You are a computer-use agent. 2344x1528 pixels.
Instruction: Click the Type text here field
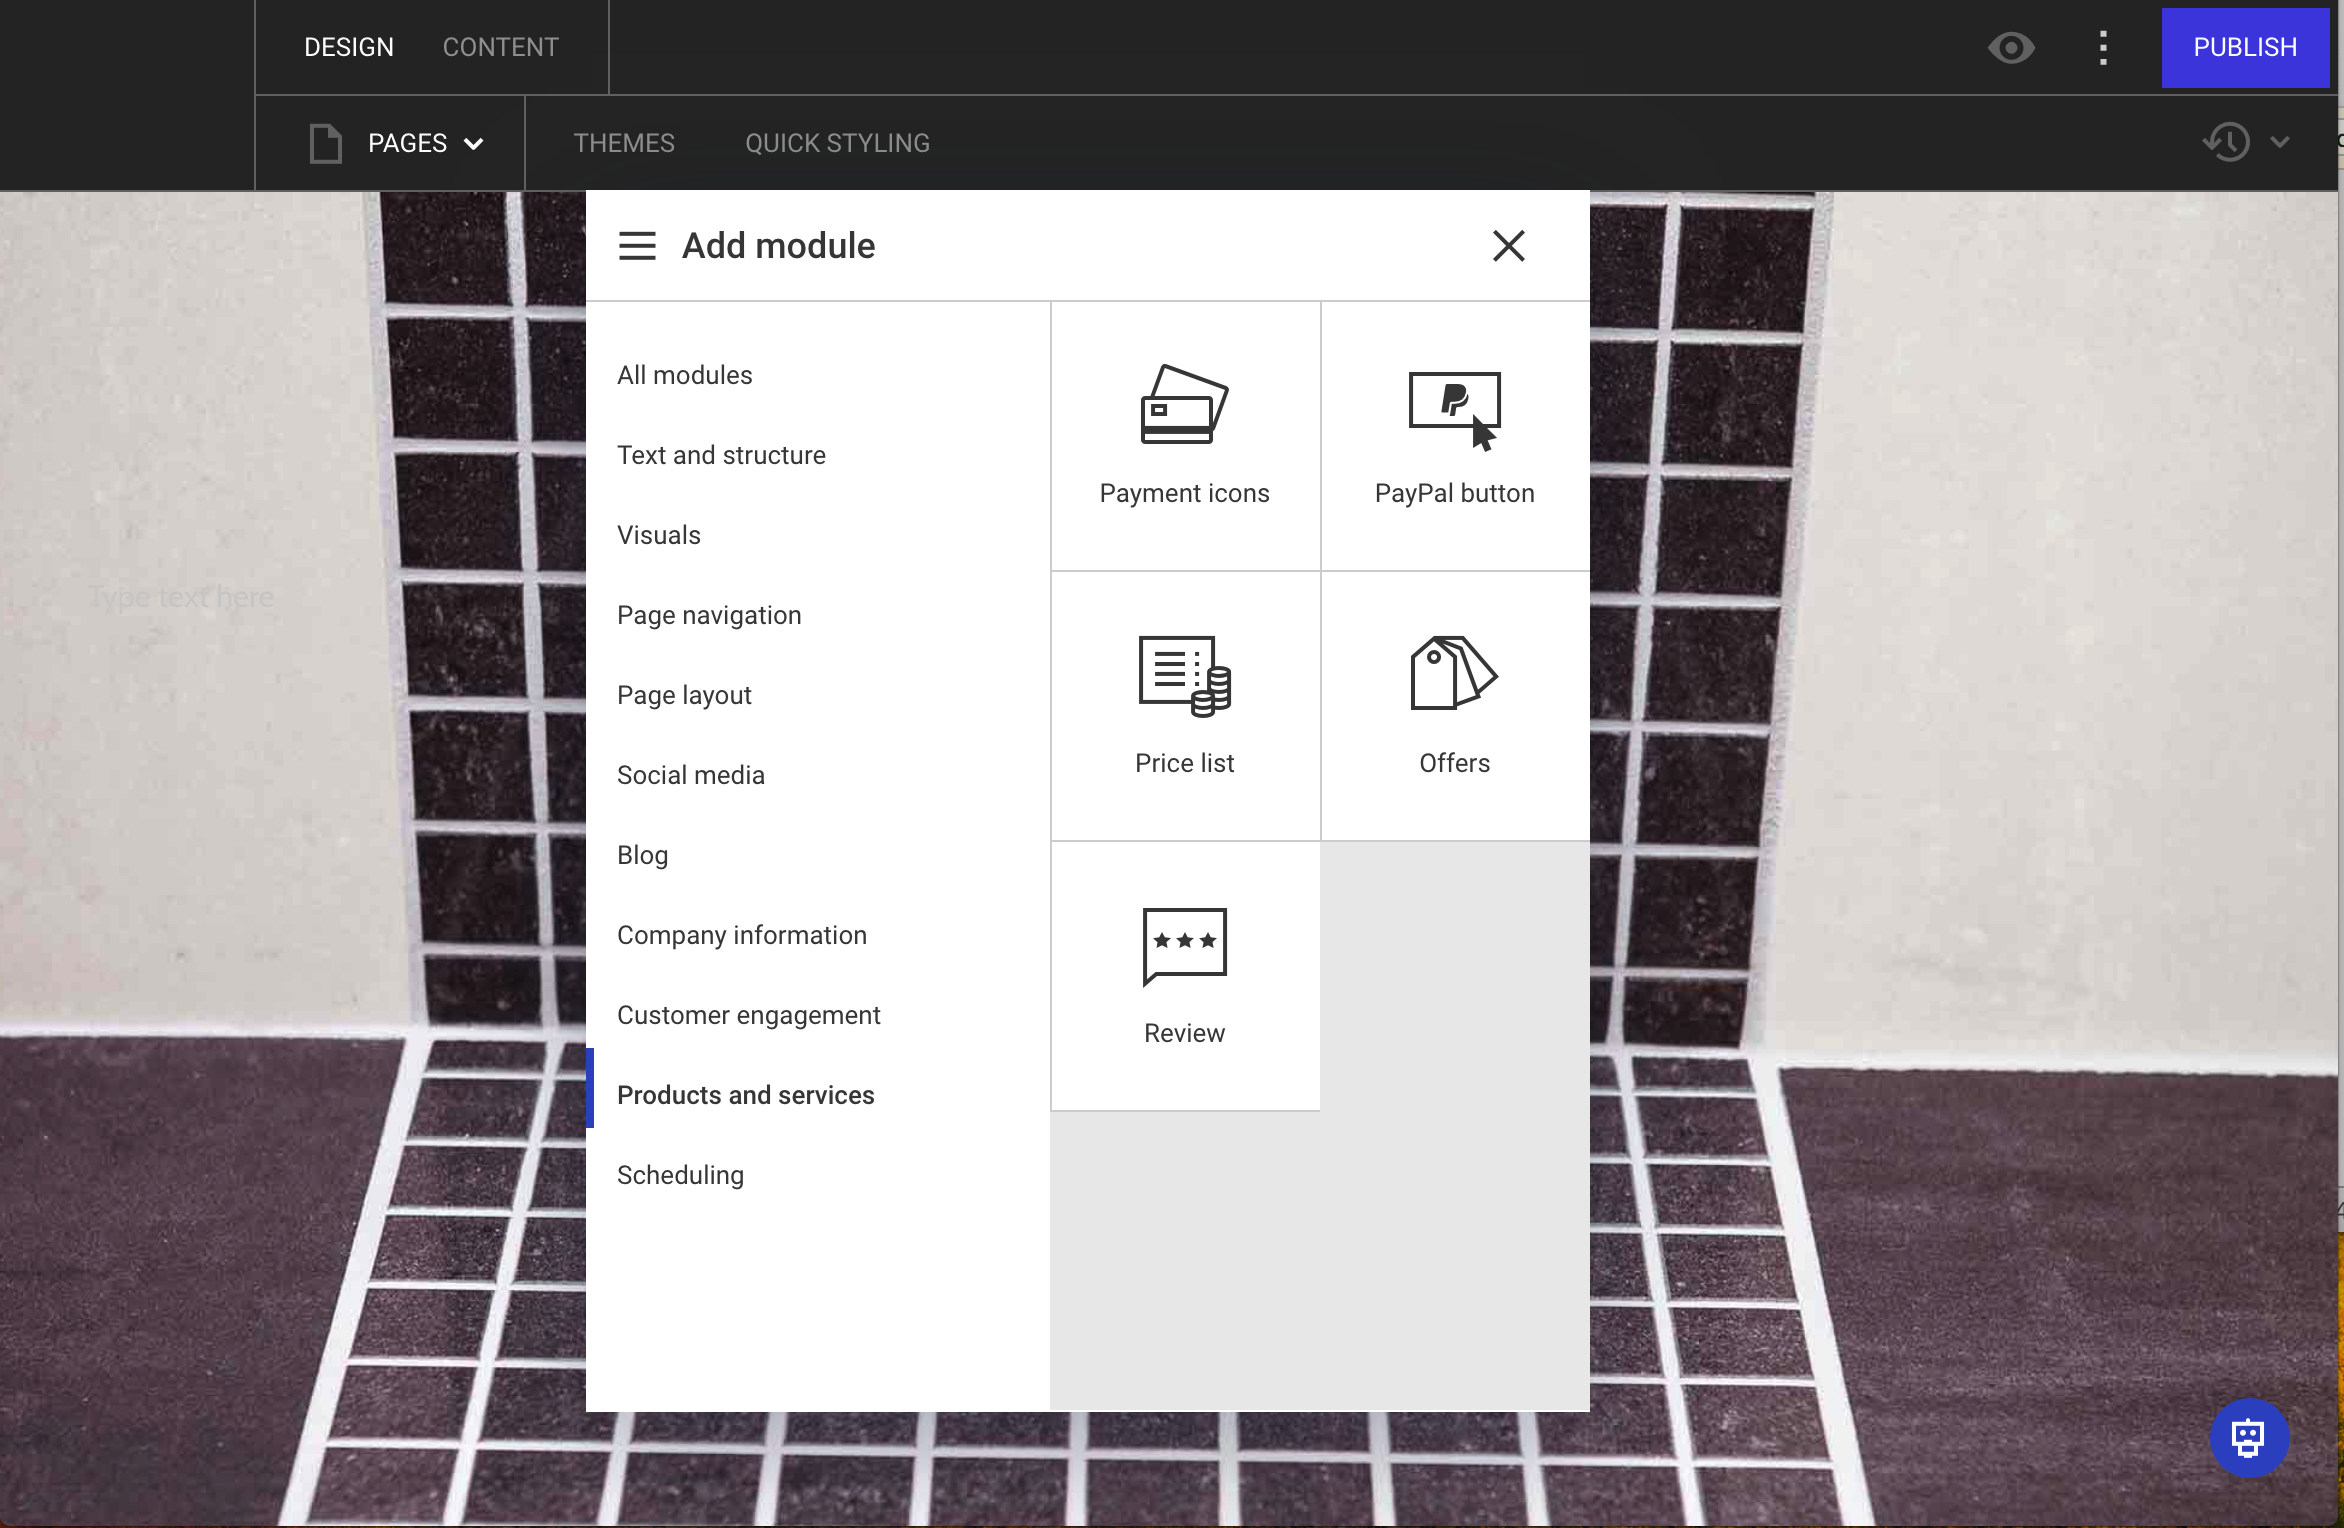tap(181, 597)
